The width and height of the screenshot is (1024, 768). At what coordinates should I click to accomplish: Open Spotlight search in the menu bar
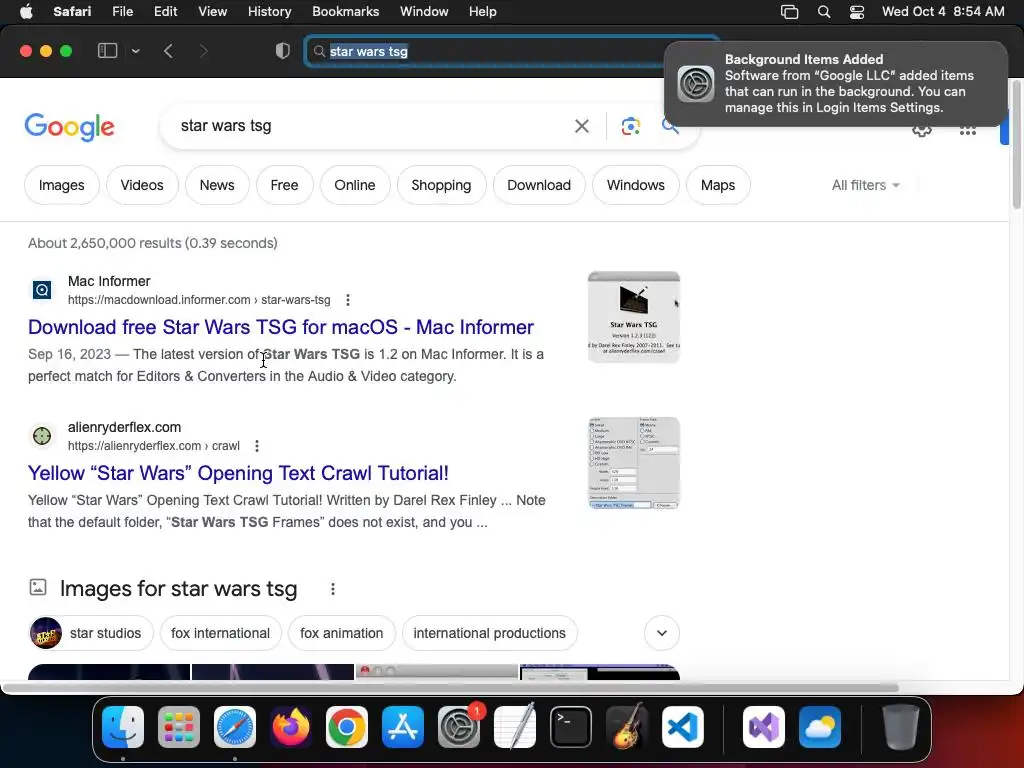tap(824, 12)
